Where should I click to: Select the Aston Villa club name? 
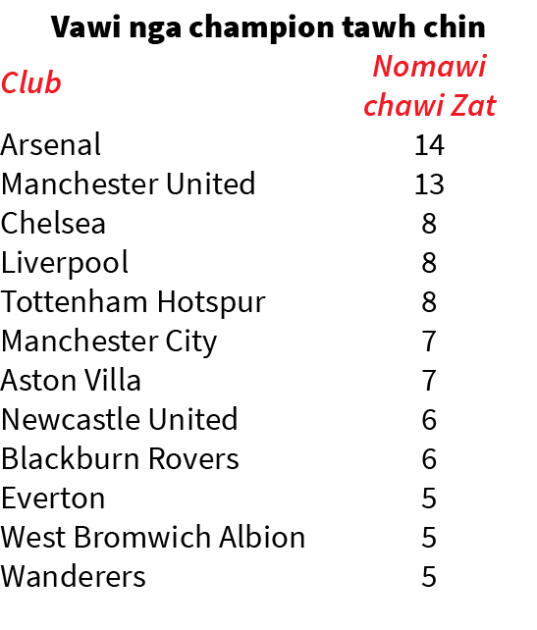(x=71, y=380)
